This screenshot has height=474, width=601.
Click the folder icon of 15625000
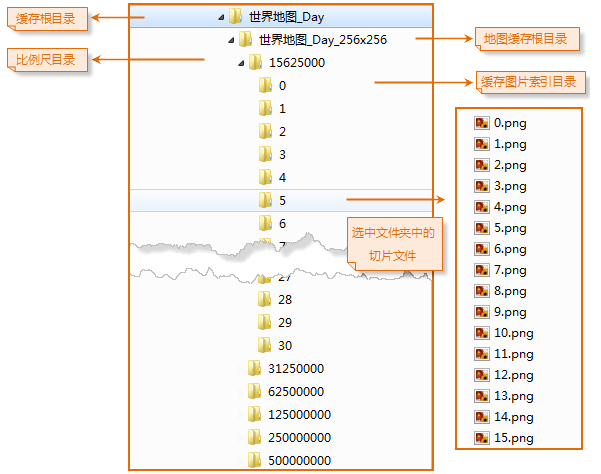[255, 62]
